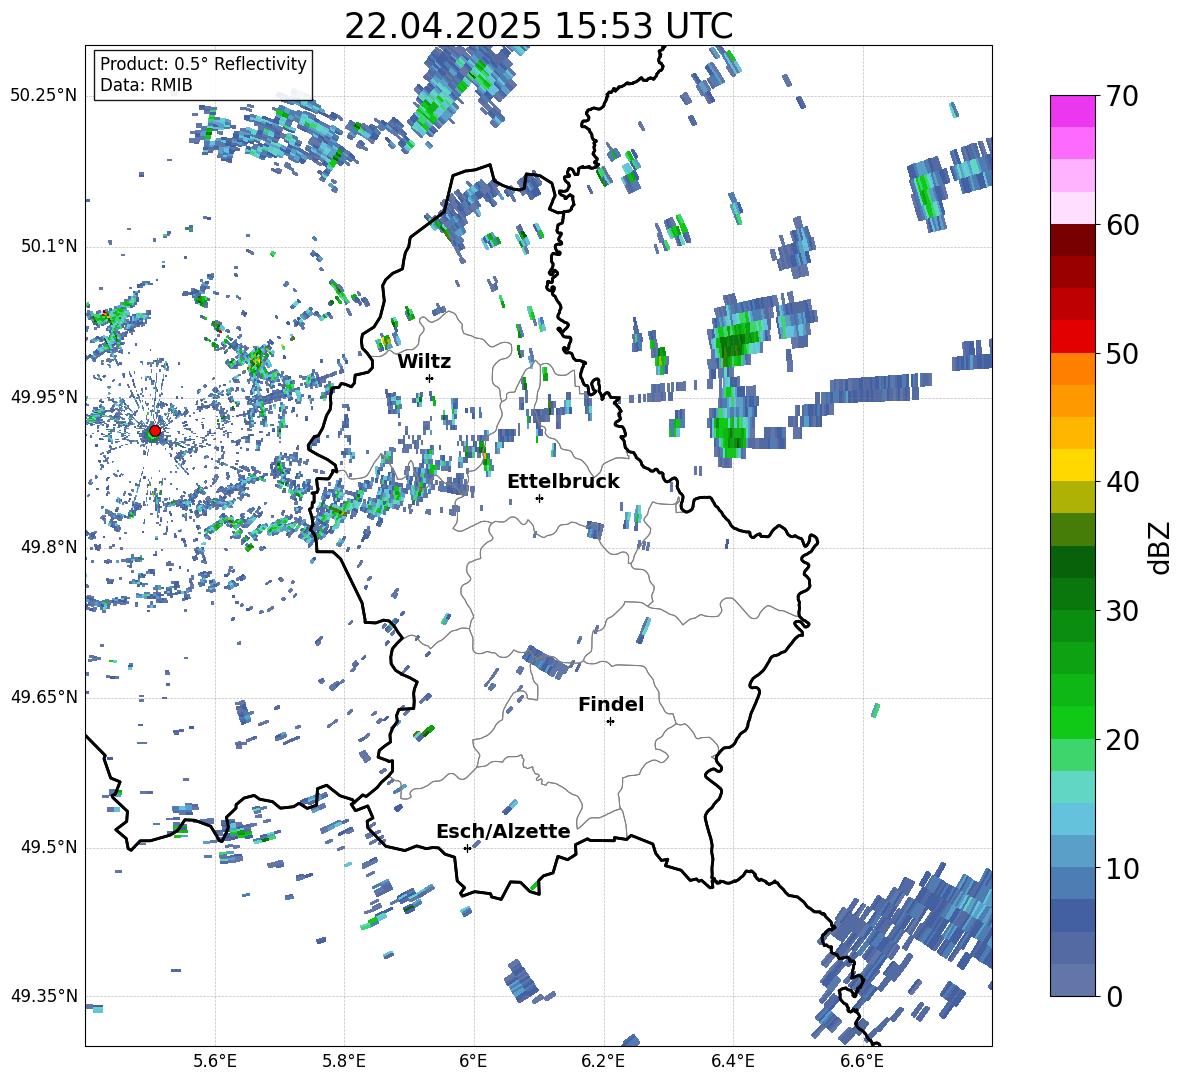Click the 50.25°N latitude label
The height and width of the screenshot is (1081, 1184).
pyautogui.click(x=44, y=96)
